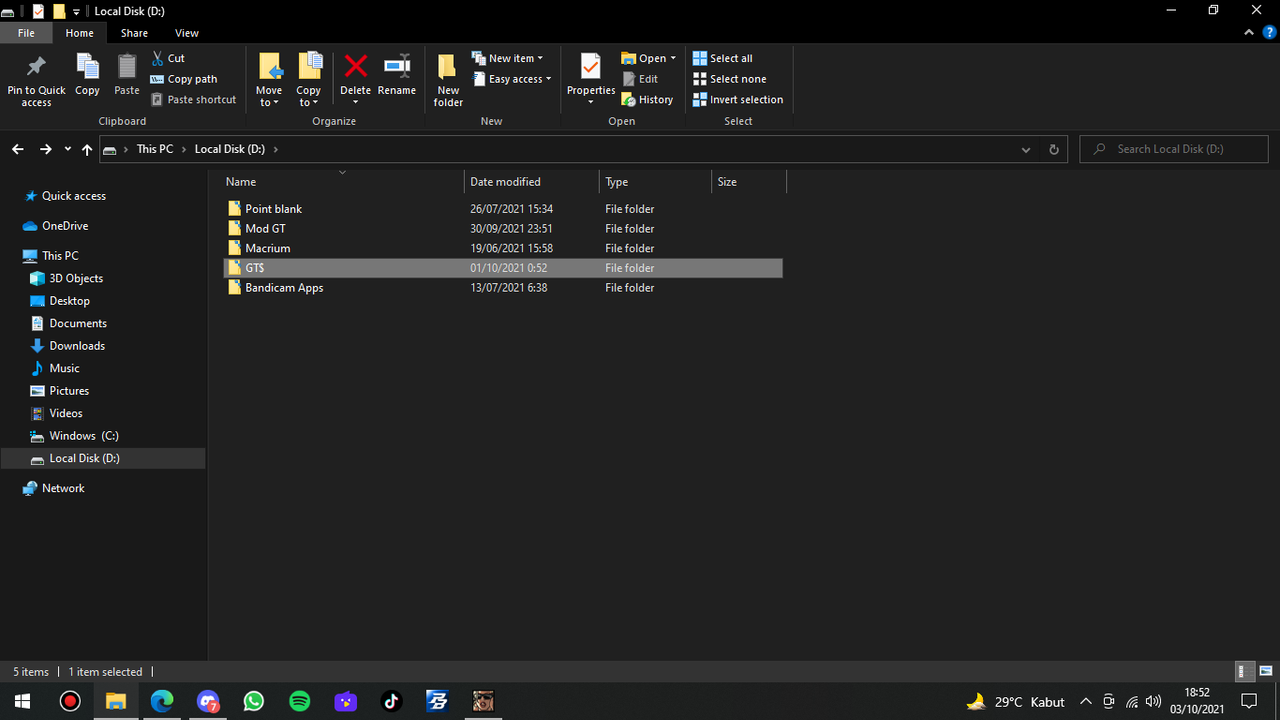Expand address bar history dropdown

pyautogui.click(x=1026, y=149)
